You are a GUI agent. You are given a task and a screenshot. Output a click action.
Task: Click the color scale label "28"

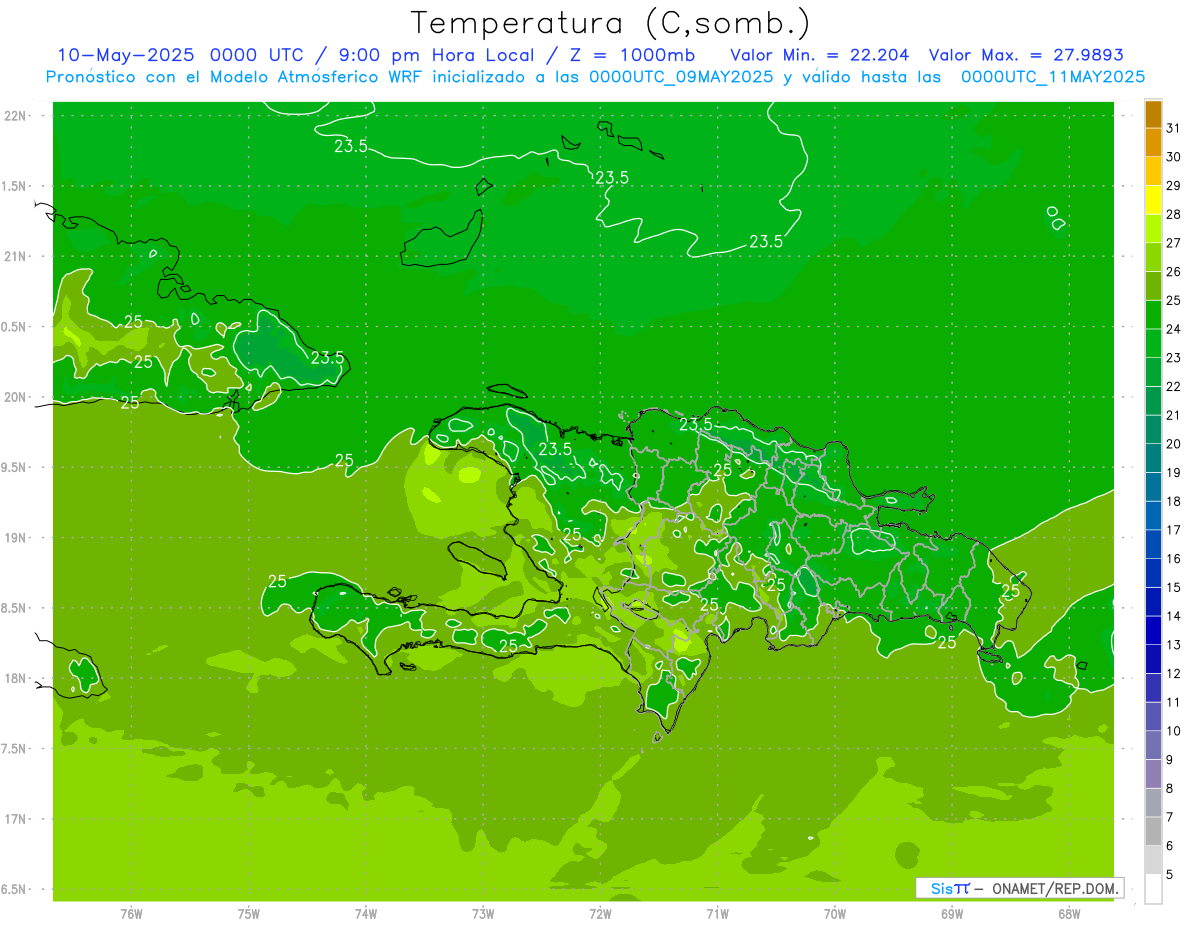tap(1173, 214)
